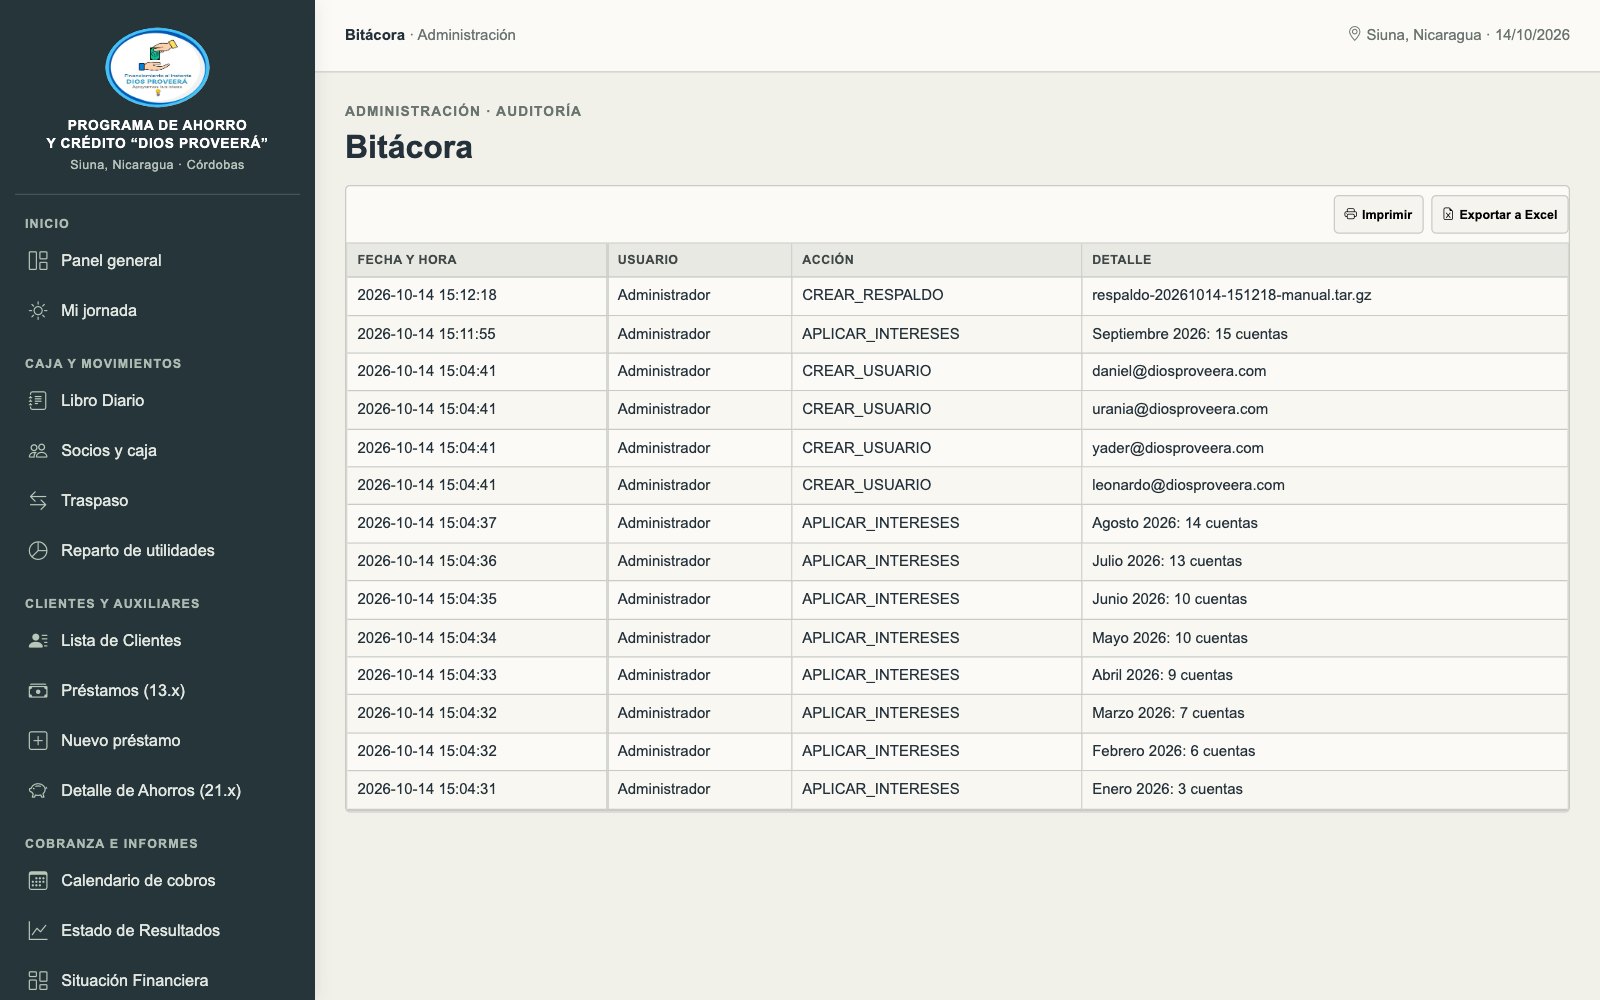The height and width of the screenshot is (1000, 1600).
Task: Open Libro Diario section
Action: (157, 401)
